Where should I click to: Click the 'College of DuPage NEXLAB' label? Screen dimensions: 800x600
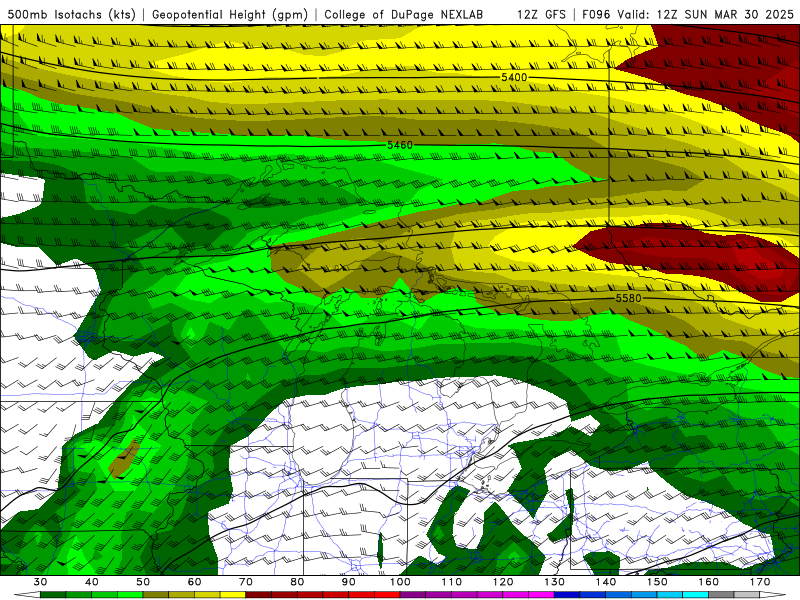coord(404,15)
